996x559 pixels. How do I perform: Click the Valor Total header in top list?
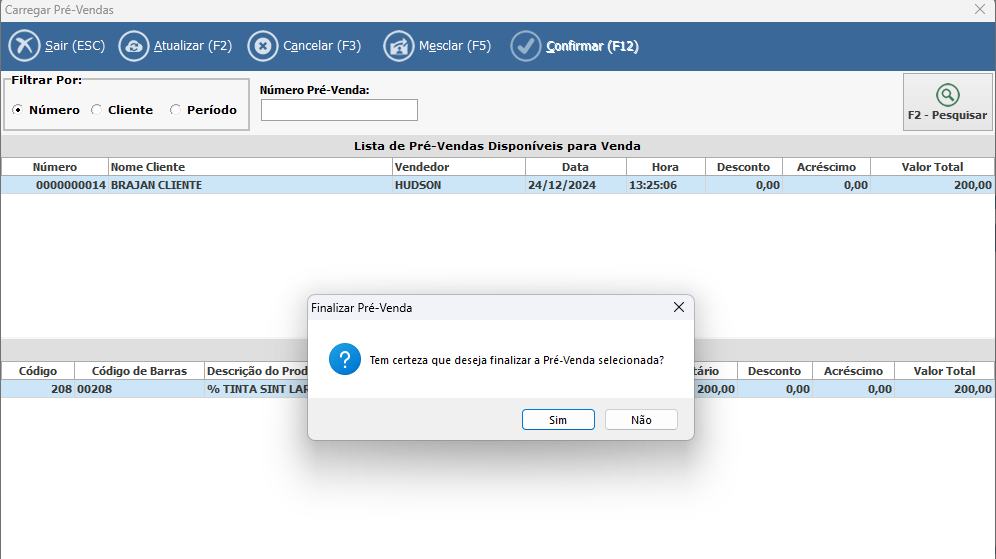(x=932, y=167)
